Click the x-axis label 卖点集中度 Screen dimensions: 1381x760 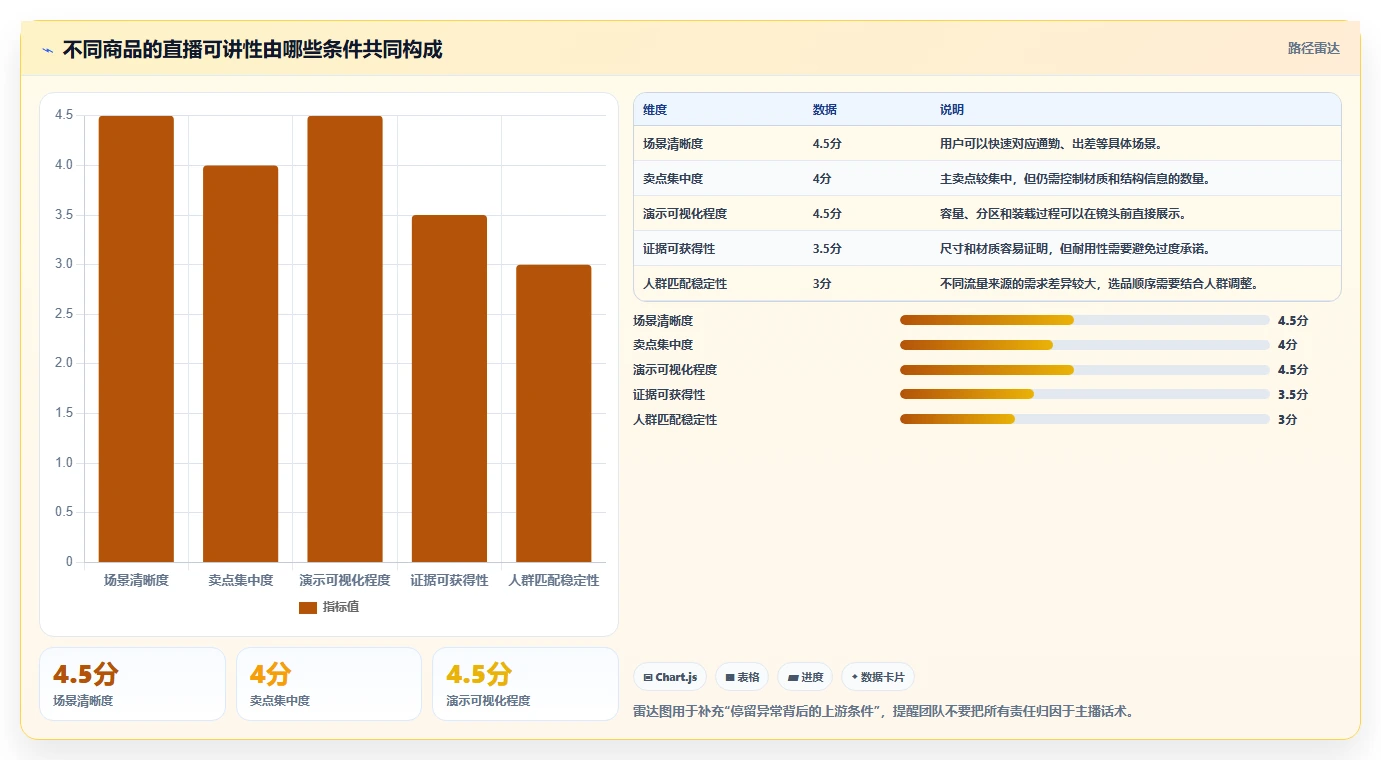[x=240, y=580]
